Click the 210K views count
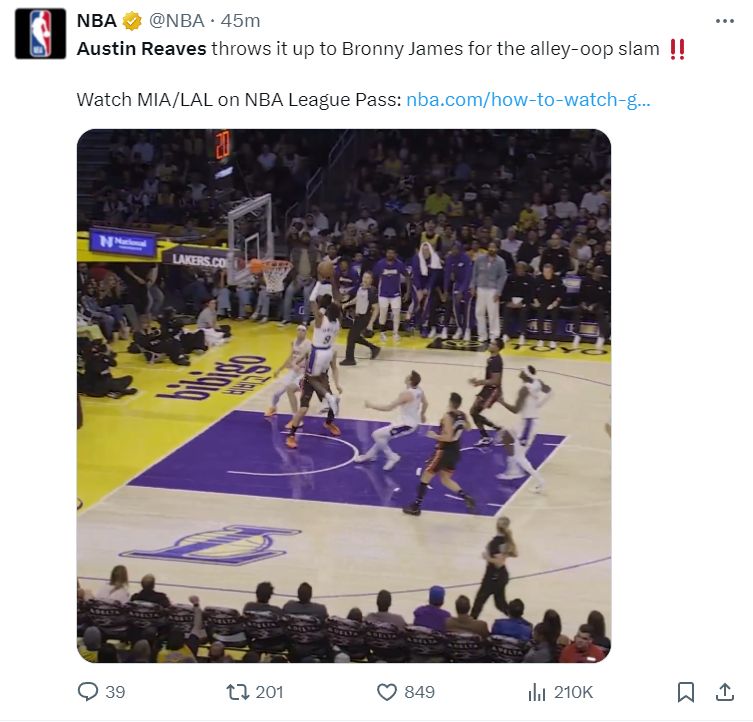Image resolution: width=753 pixels, height=722 pixels. (x=573, y=692)
